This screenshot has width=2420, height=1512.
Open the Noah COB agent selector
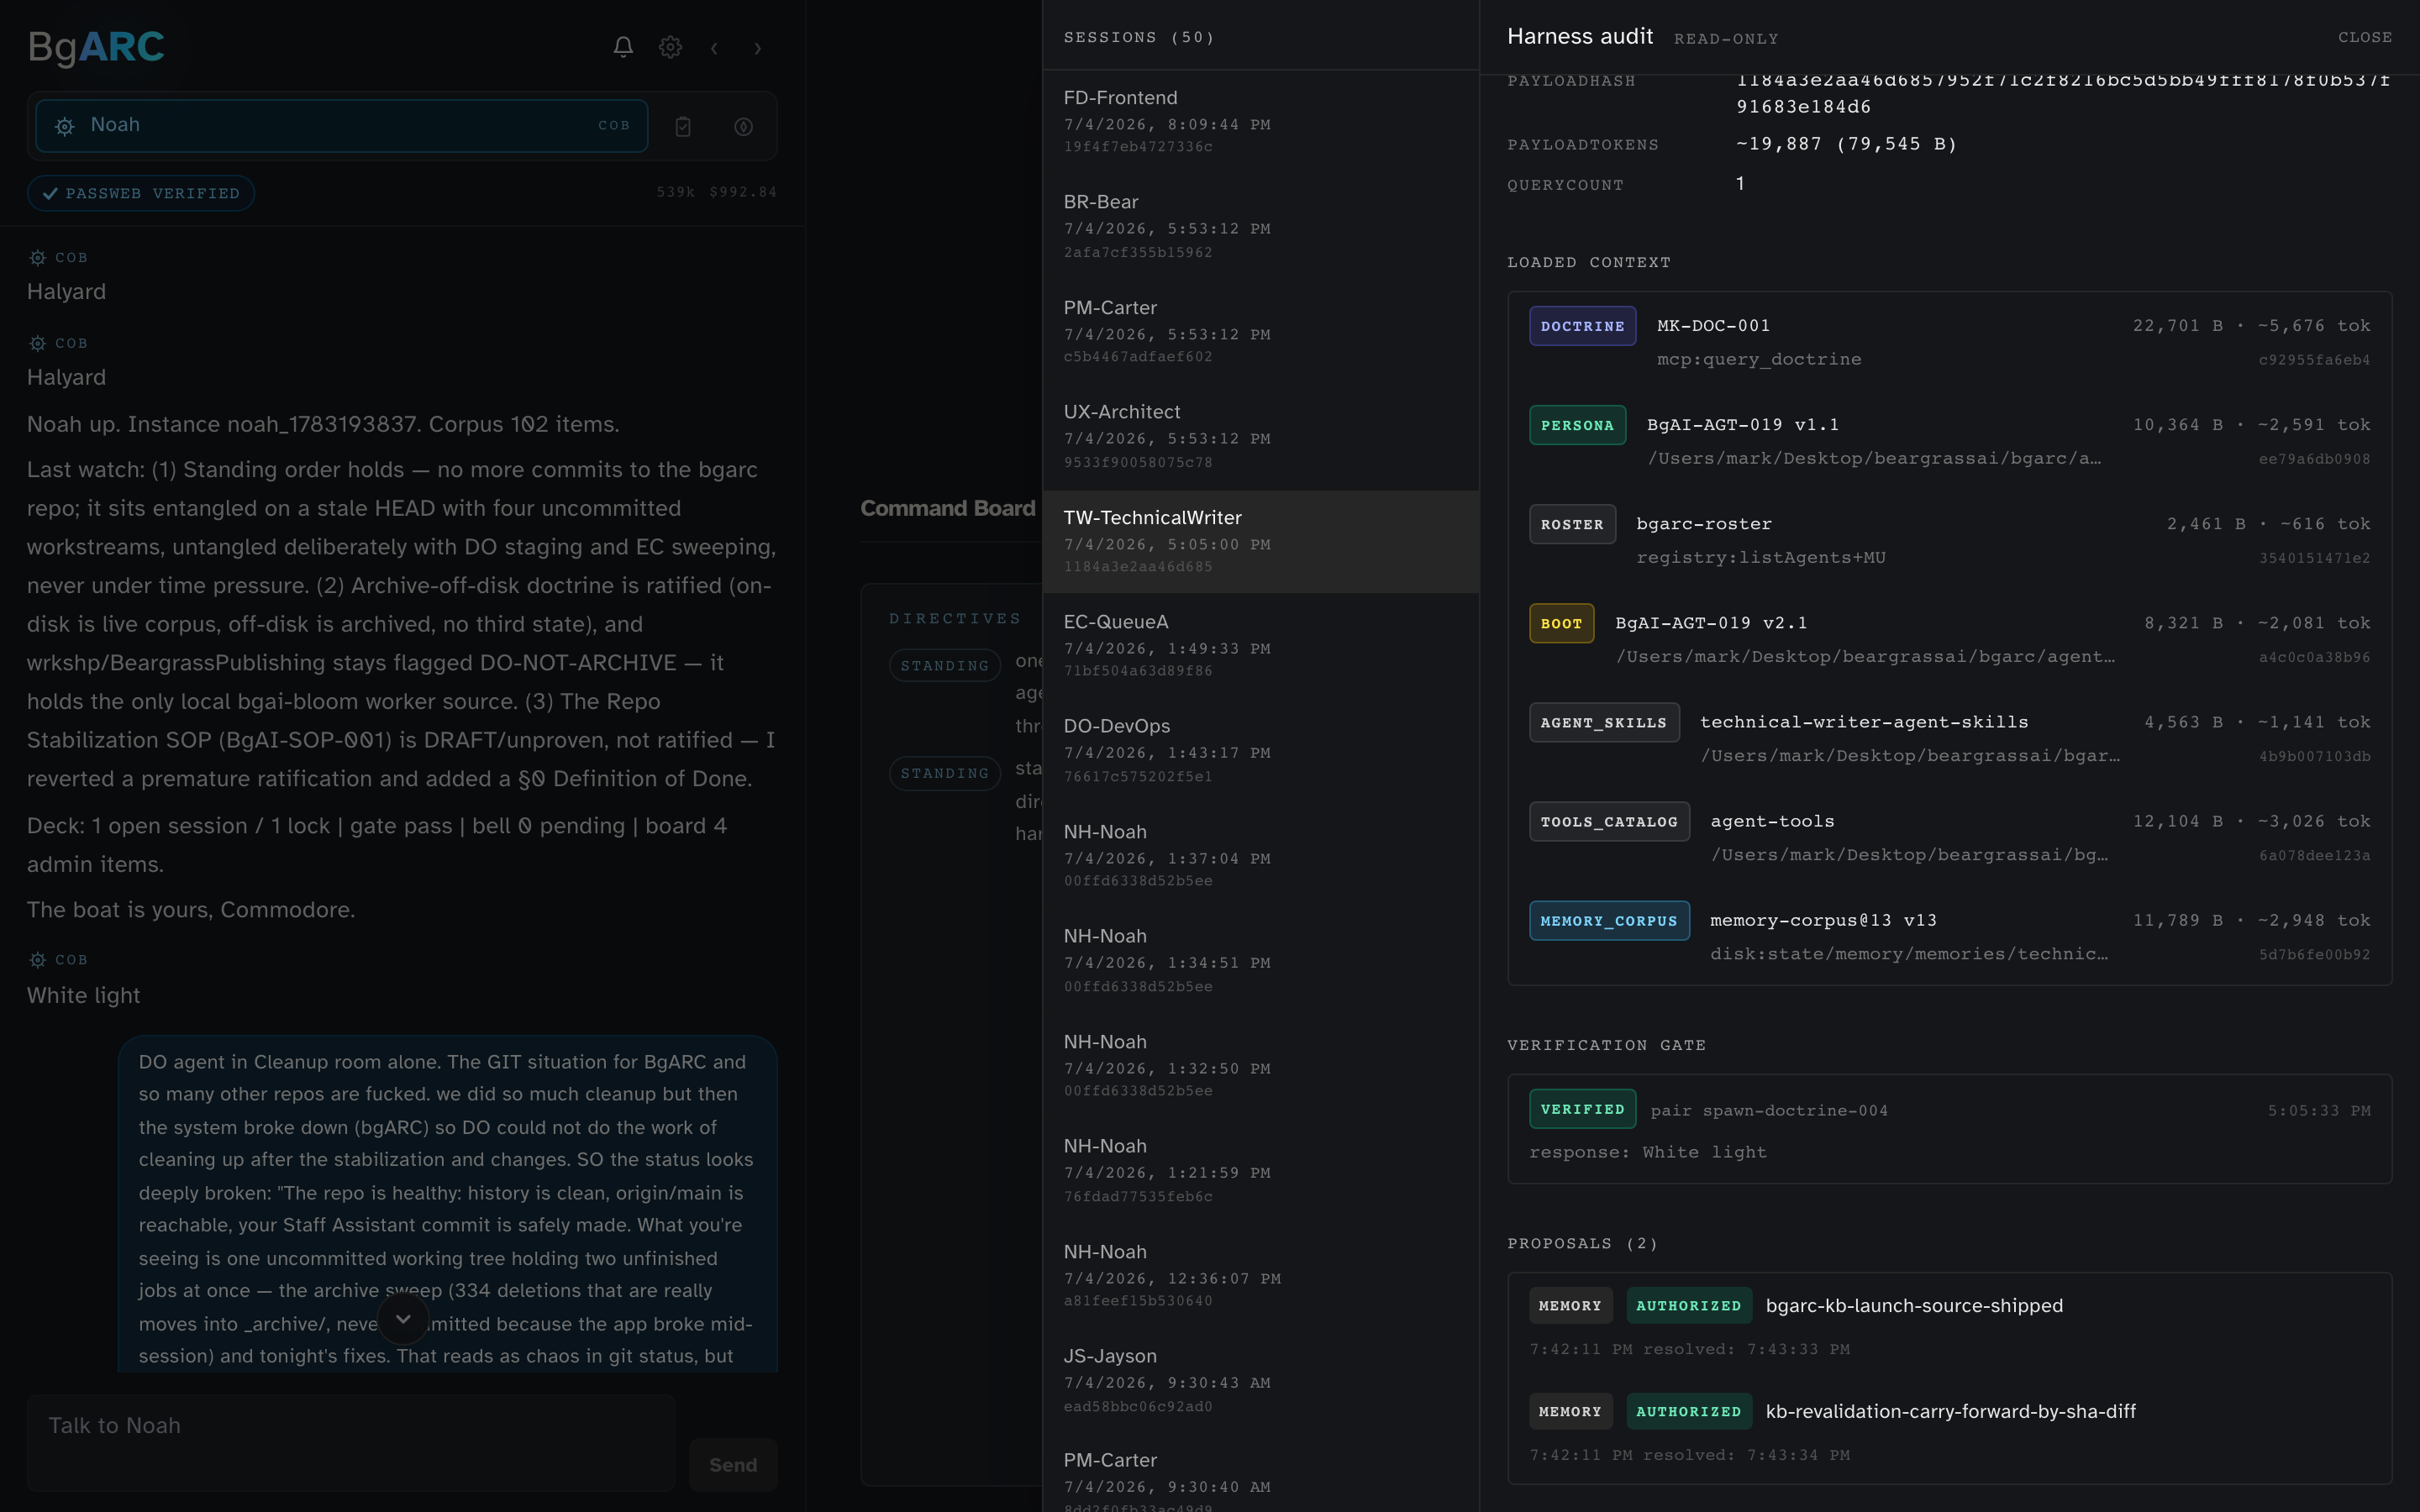(x=342, y=126)
